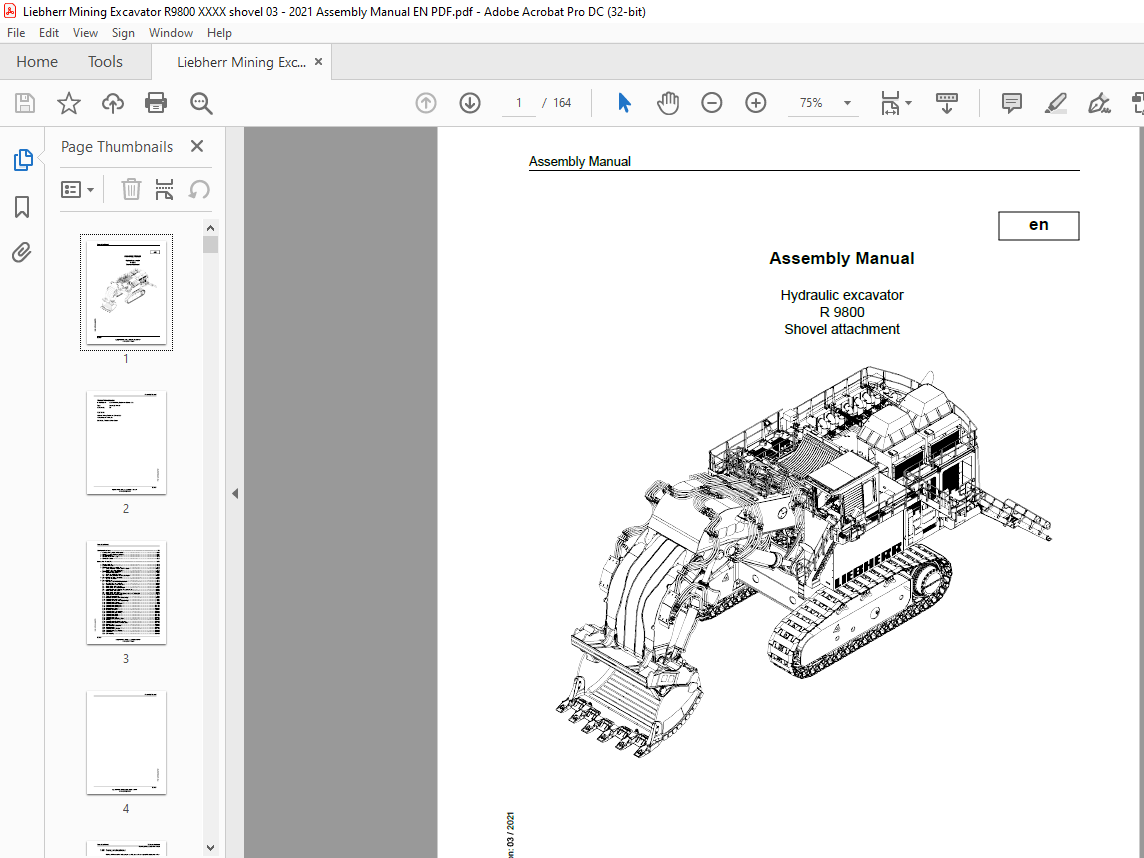Click the 'en' language box on page
Viewport: 1144px width, 858px height.
point(1038,225)
